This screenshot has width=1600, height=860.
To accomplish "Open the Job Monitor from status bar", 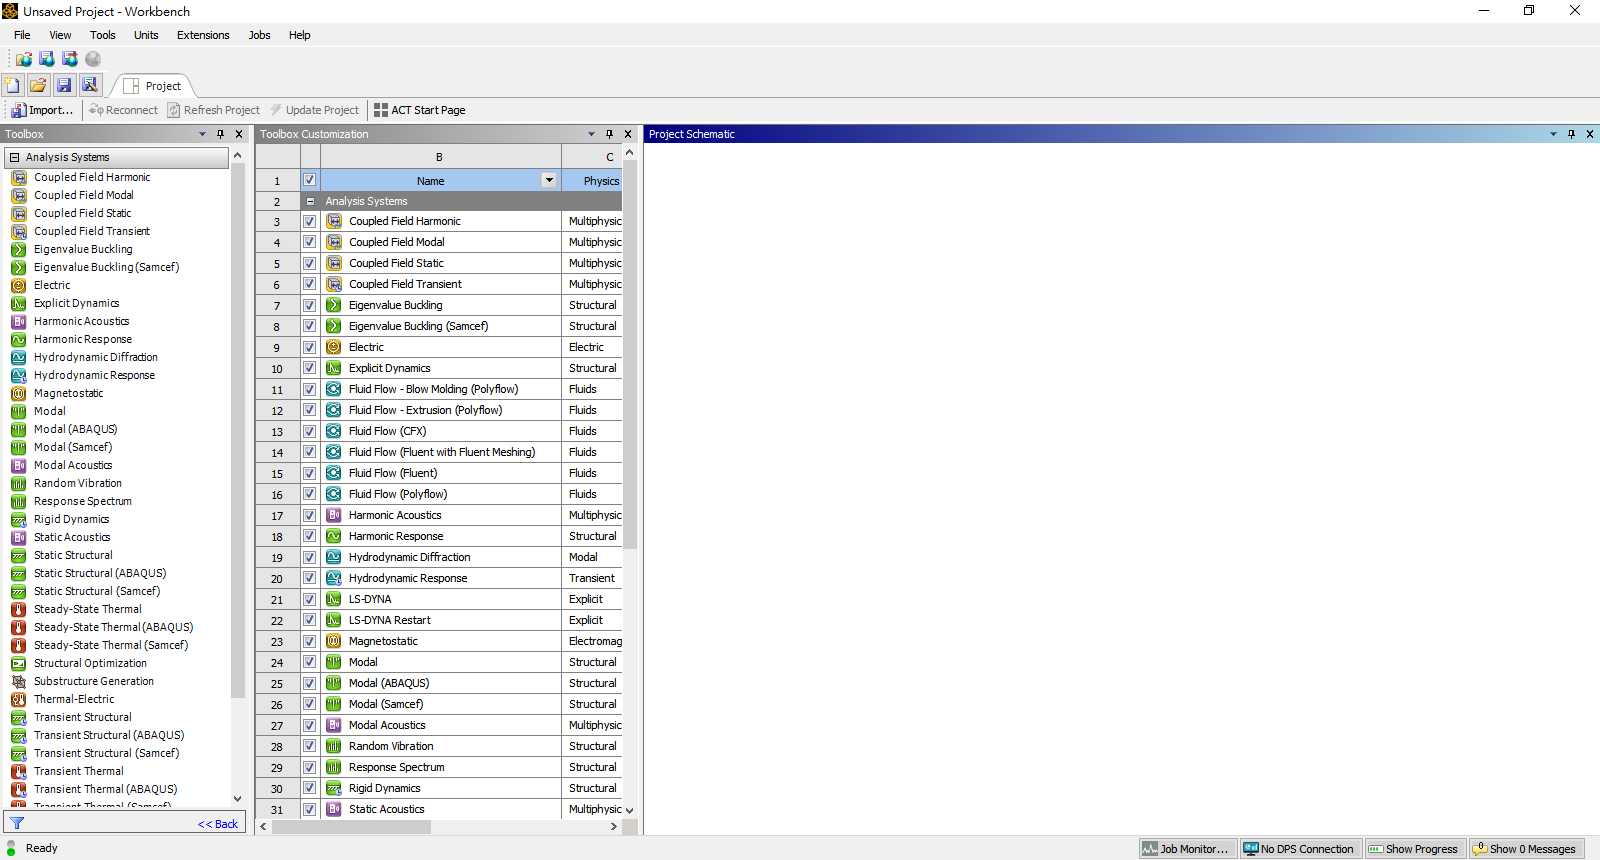I will click(1187, 849).
